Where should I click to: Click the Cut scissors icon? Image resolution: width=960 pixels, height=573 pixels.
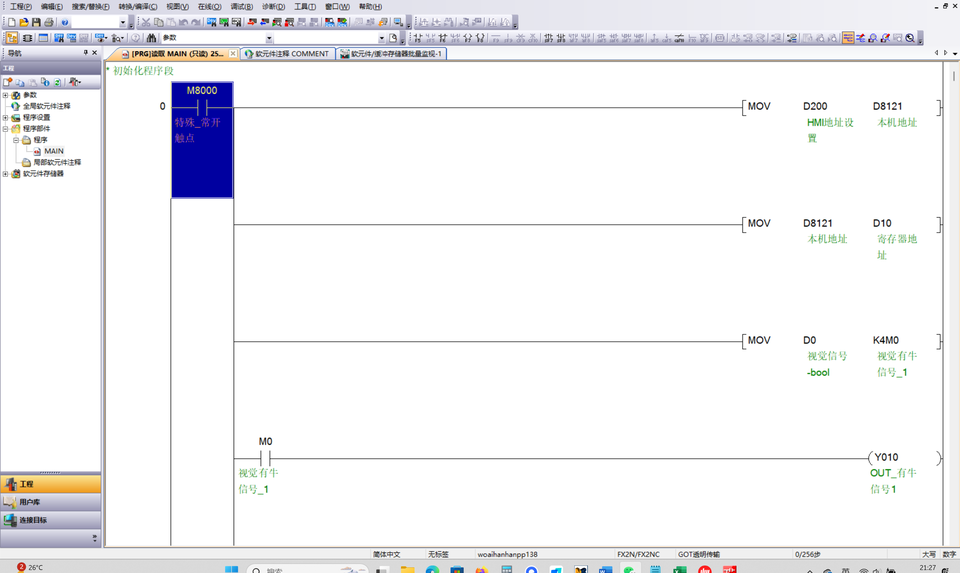tap(146, 22)
